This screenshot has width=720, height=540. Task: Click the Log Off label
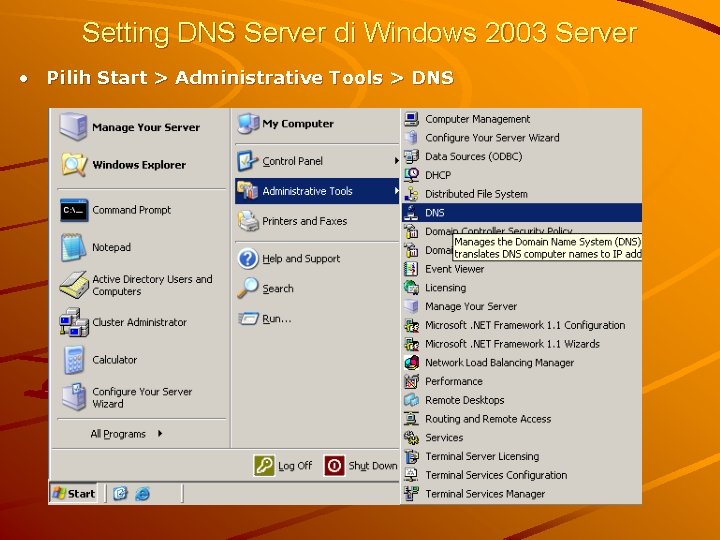[295, 466]
